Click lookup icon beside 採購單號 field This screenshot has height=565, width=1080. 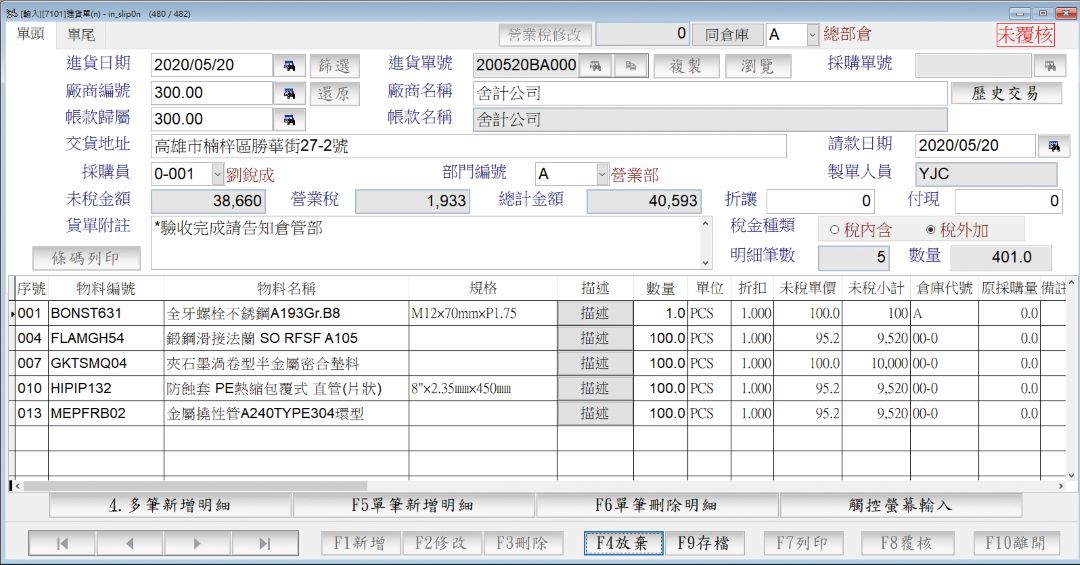coord(1050,65)
